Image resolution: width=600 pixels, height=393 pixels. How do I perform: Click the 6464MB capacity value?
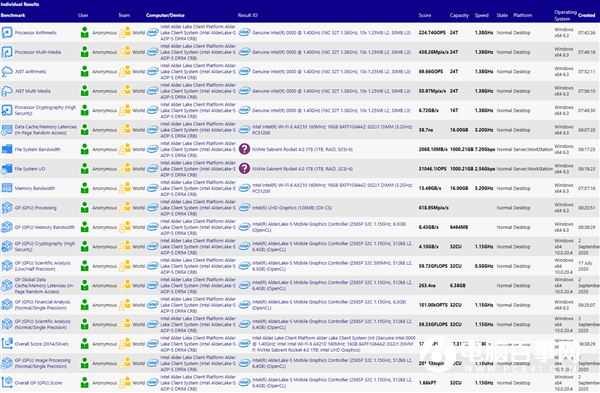[458, 227]
